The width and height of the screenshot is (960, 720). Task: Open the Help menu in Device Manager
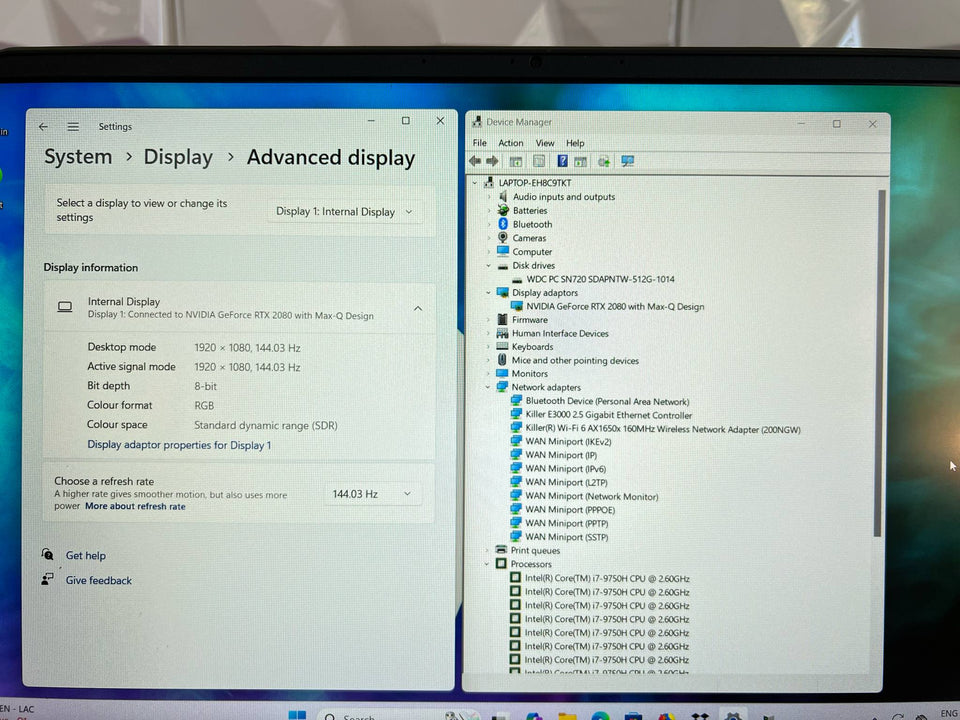pyautogui.click(x=575, y=143)
